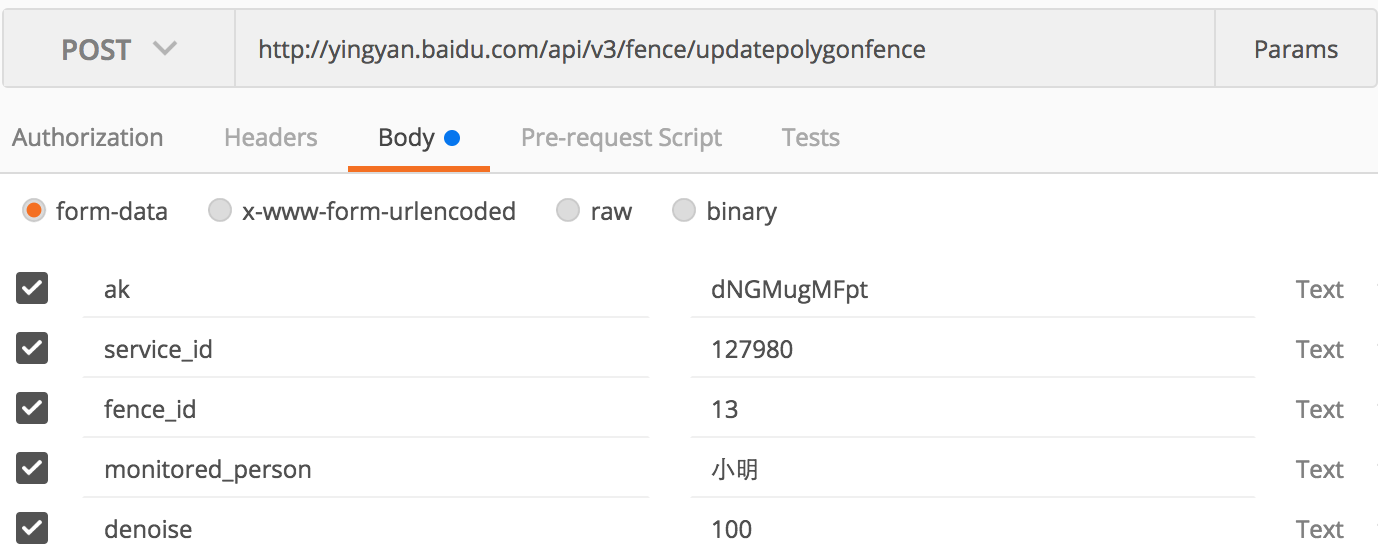The image size is (1378, 550).
Task: Open the POST method dropdown
Action: 119,50
